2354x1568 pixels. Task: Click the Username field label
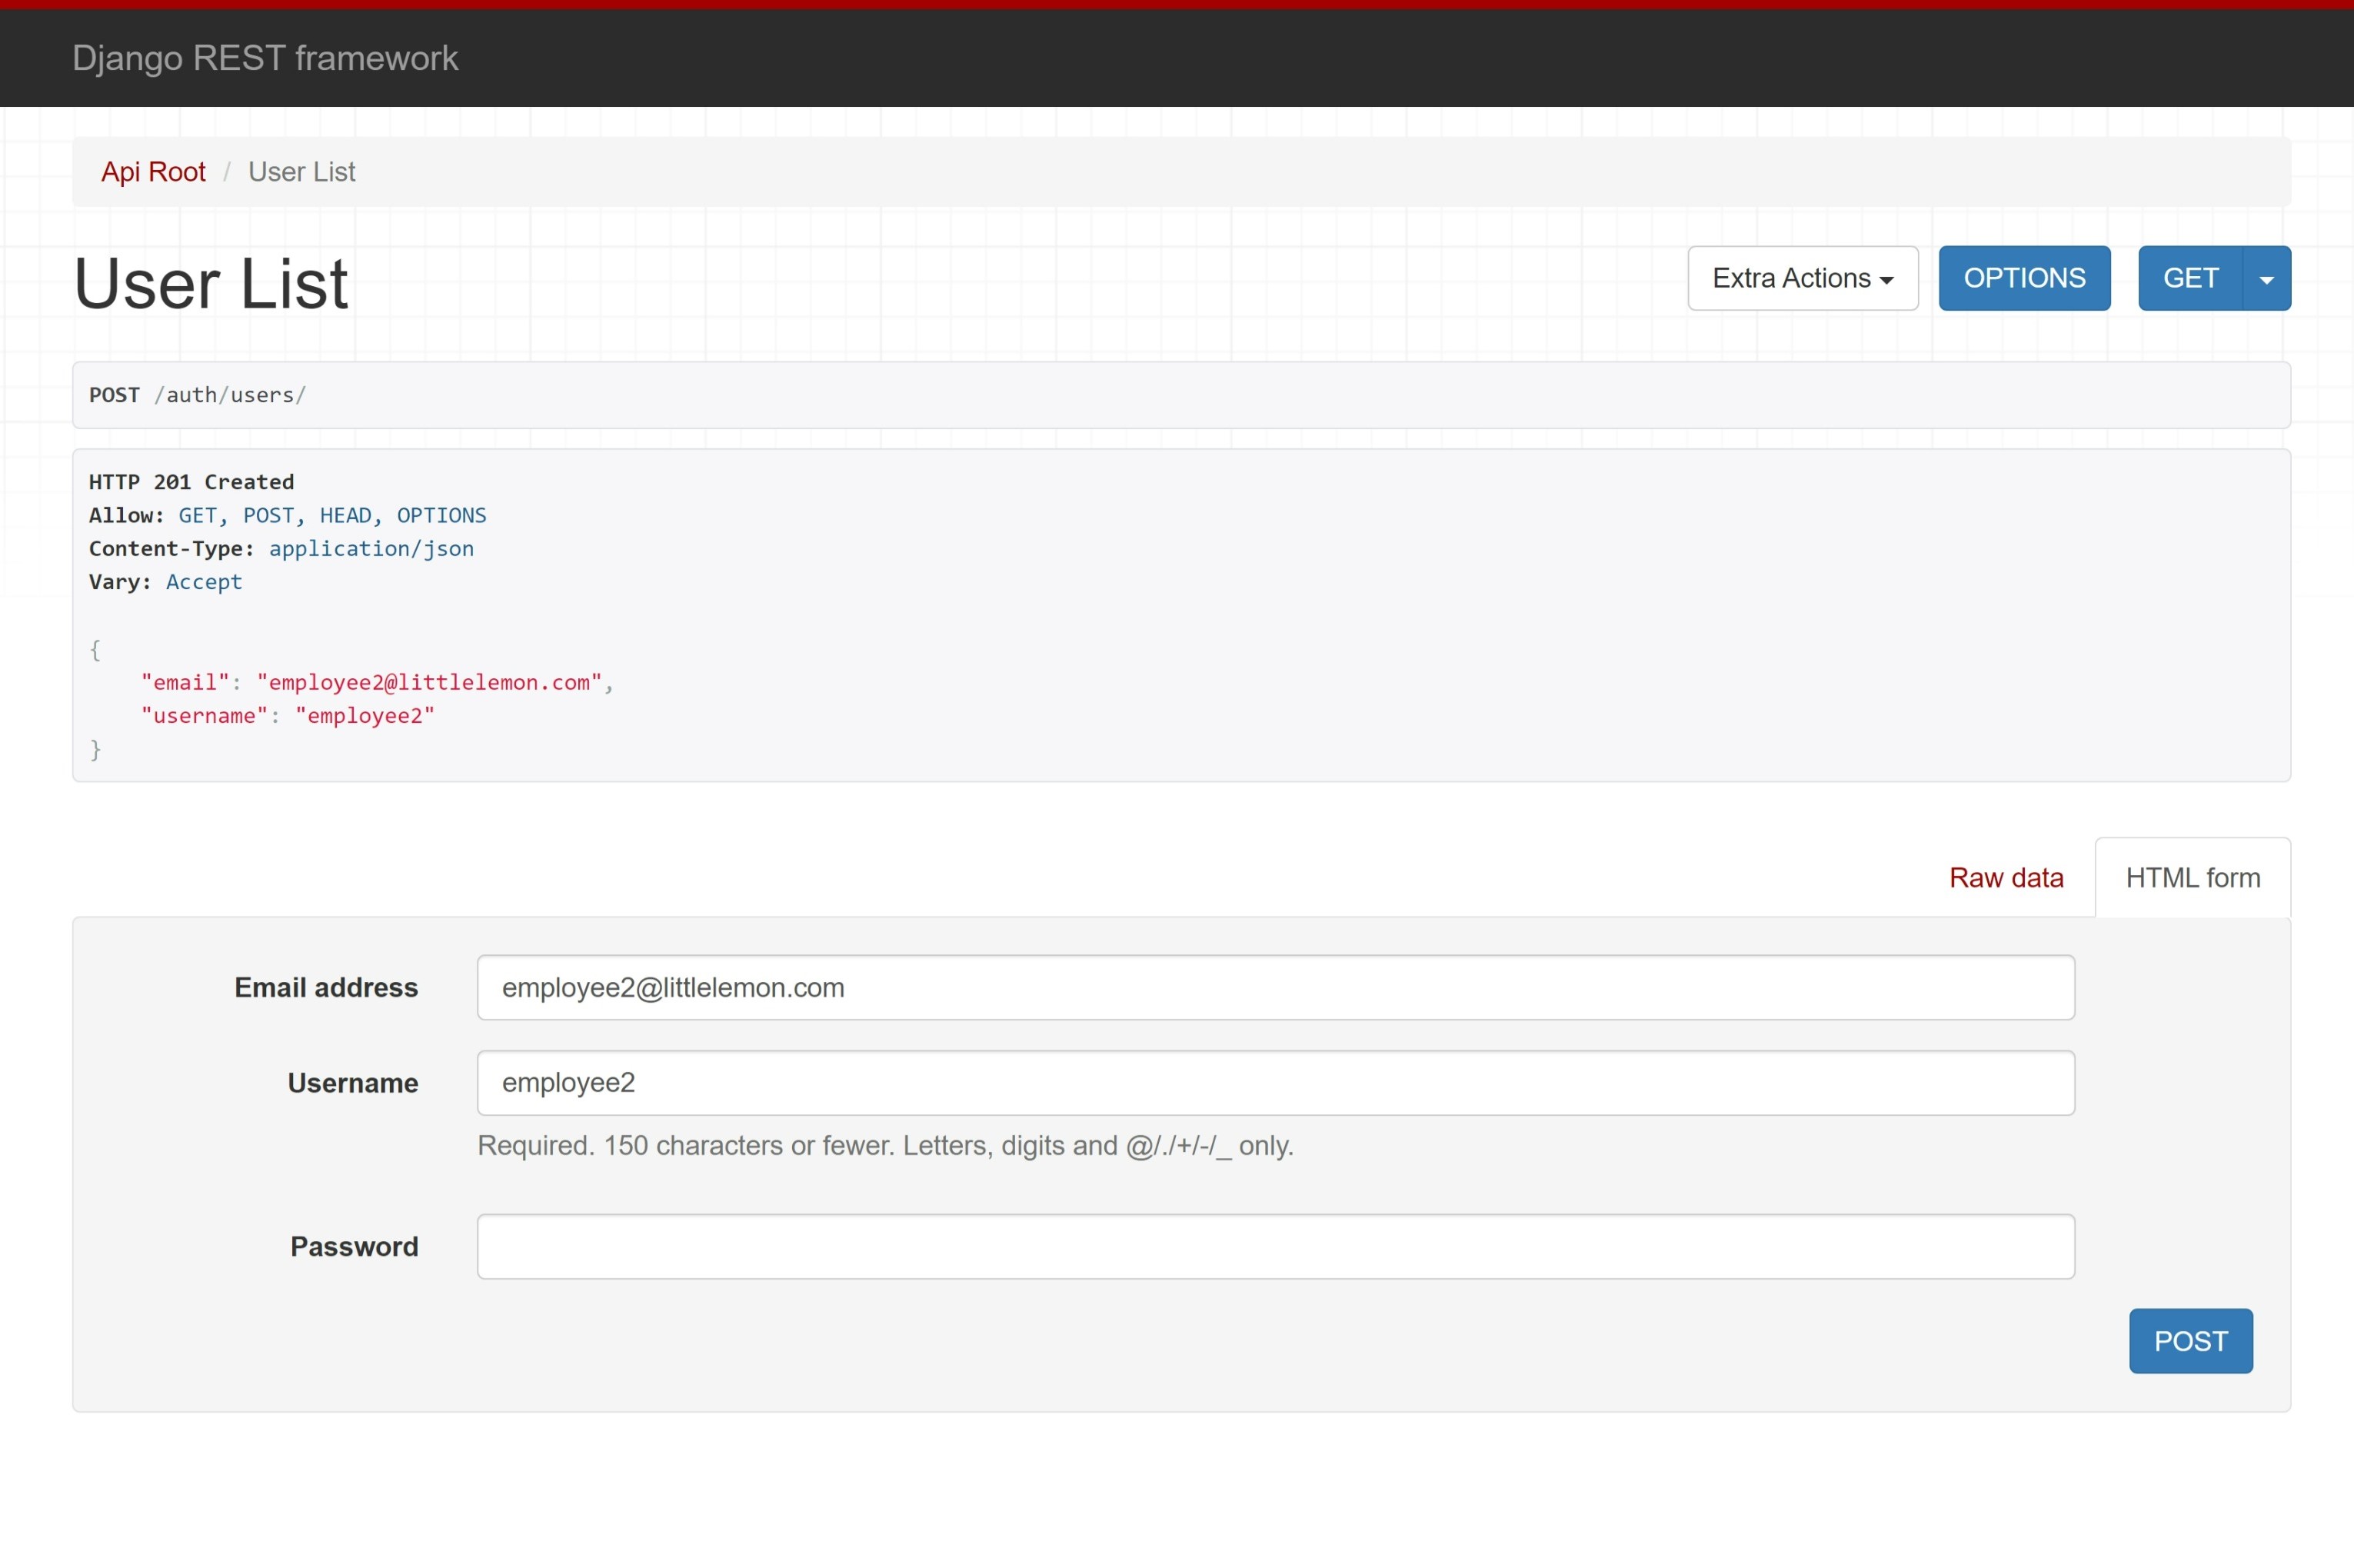pos(352,1083)
